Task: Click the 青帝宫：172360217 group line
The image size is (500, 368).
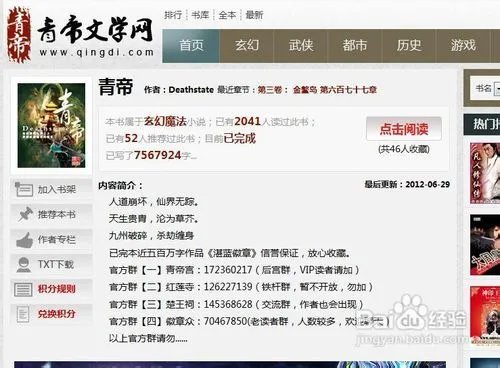Action: click(x=234, y=270)
